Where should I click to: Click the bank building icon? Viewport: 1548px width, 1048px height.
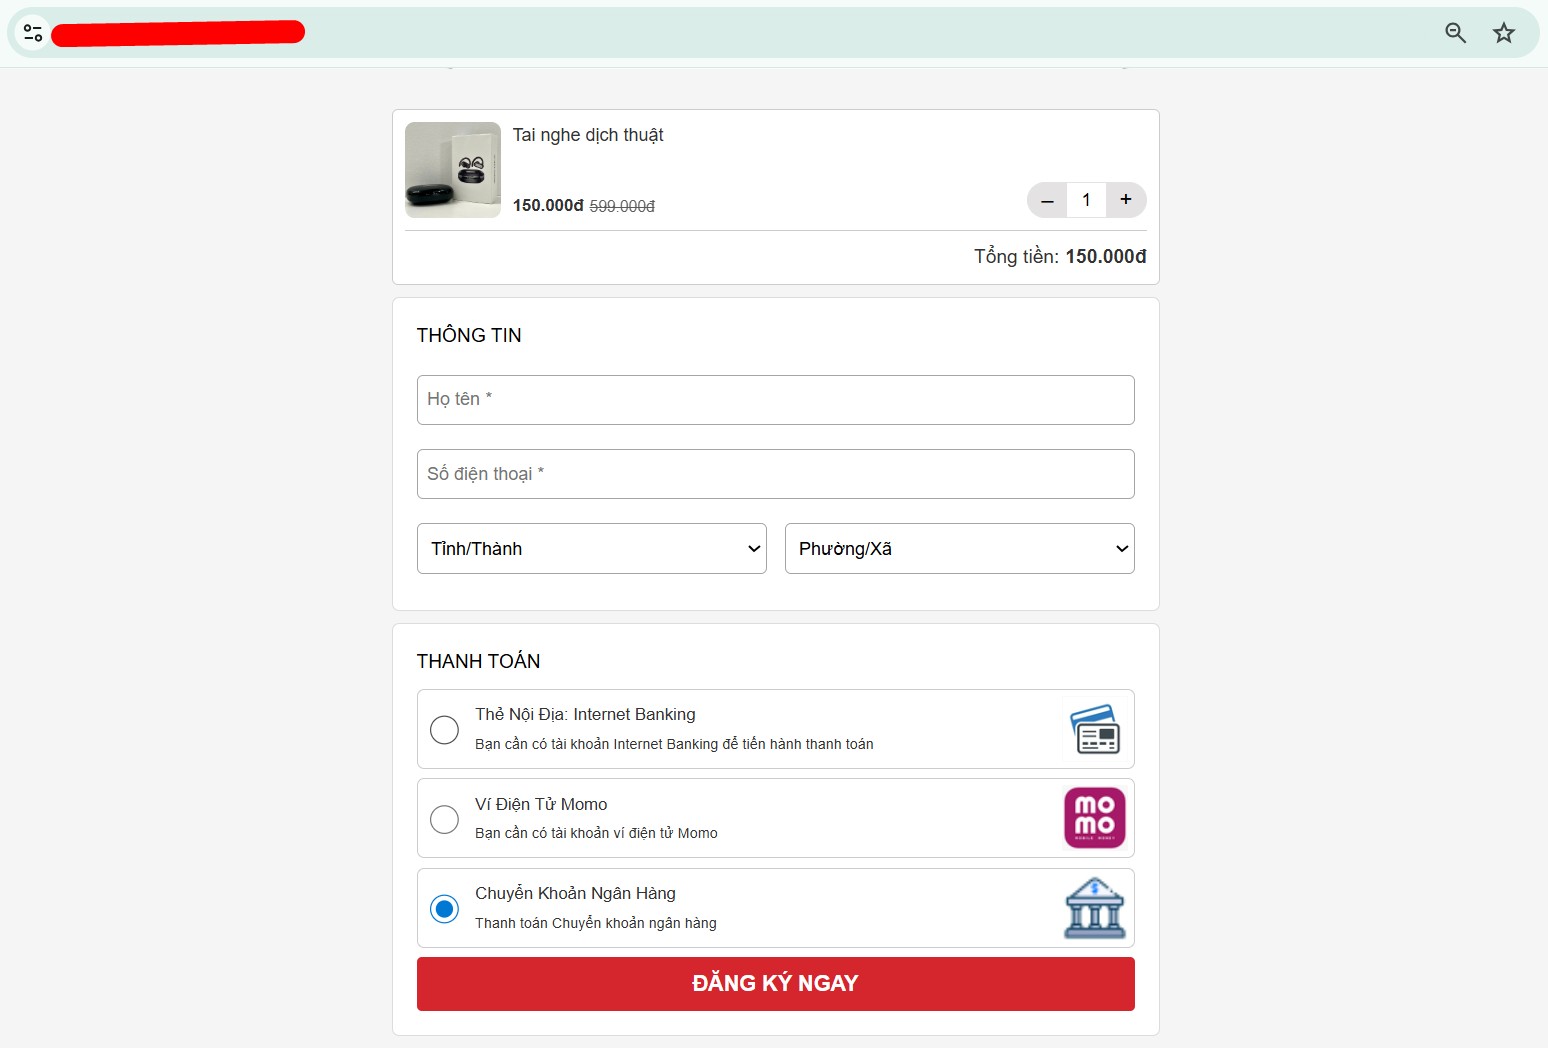tap(1095, 908)
